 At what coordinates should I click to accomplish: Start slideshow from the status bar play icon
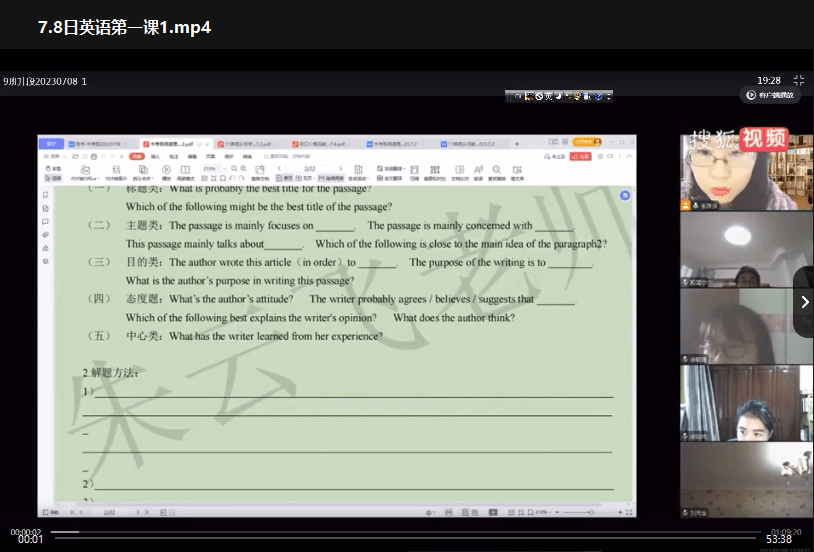493,513
